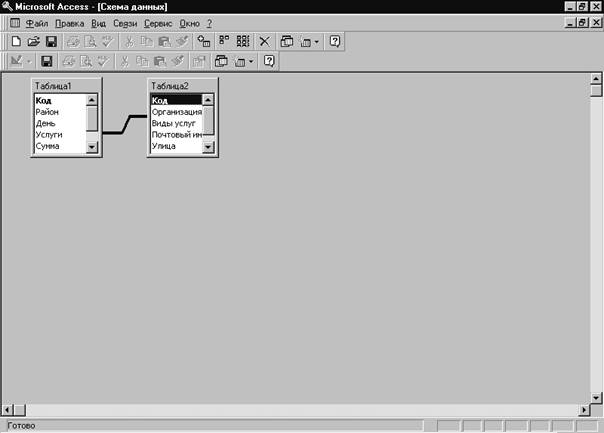Click scroll-down arrow in Таблица1 field list

tap(92, 147)
